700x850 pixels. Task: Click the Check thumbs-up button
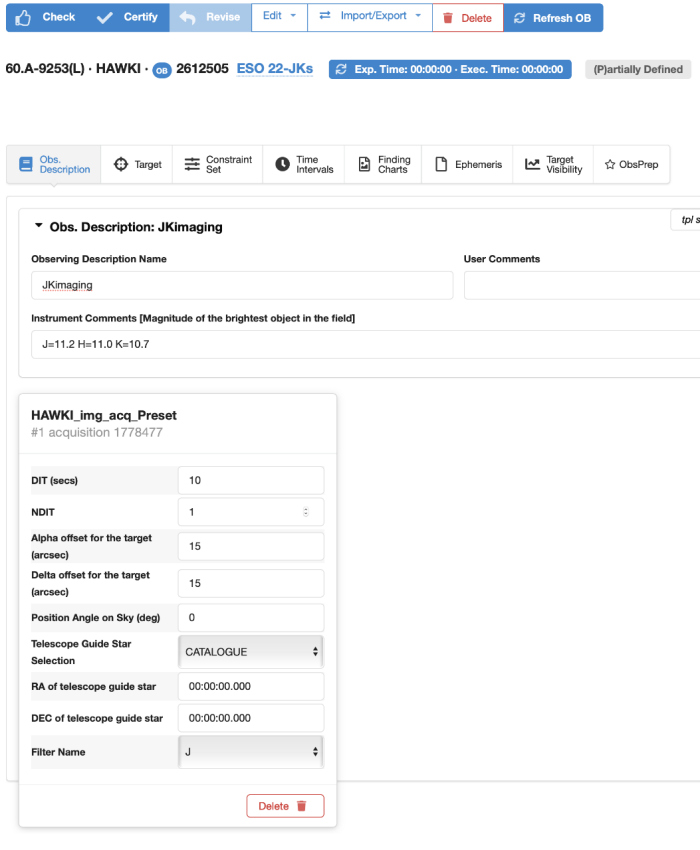(46, 17)
